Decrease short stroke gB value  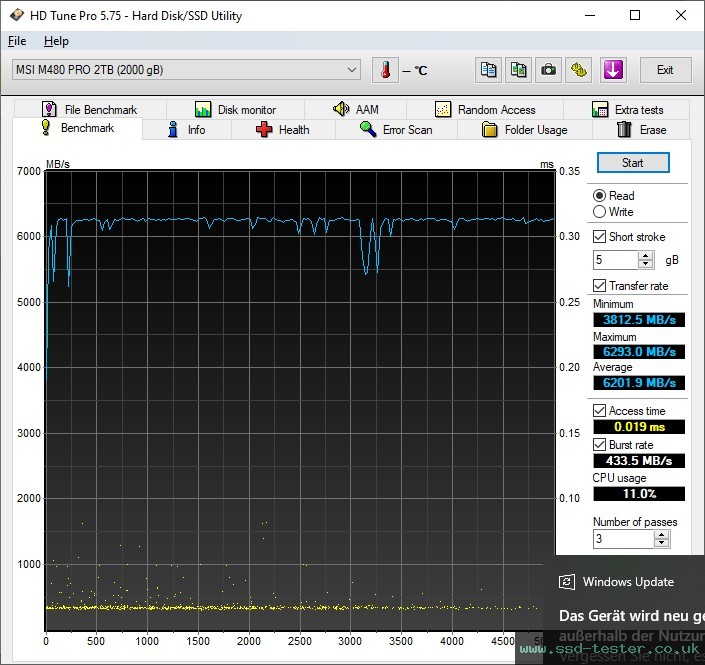click(646, 264)
